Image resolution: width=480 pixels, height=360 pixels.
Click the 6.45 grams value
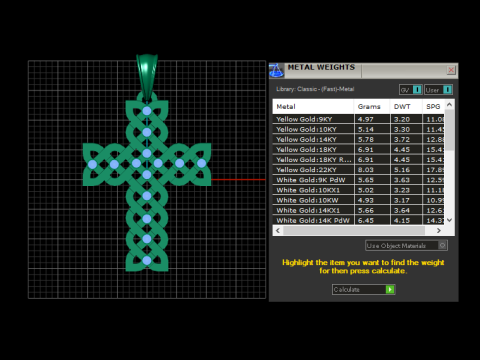point(366,220)
